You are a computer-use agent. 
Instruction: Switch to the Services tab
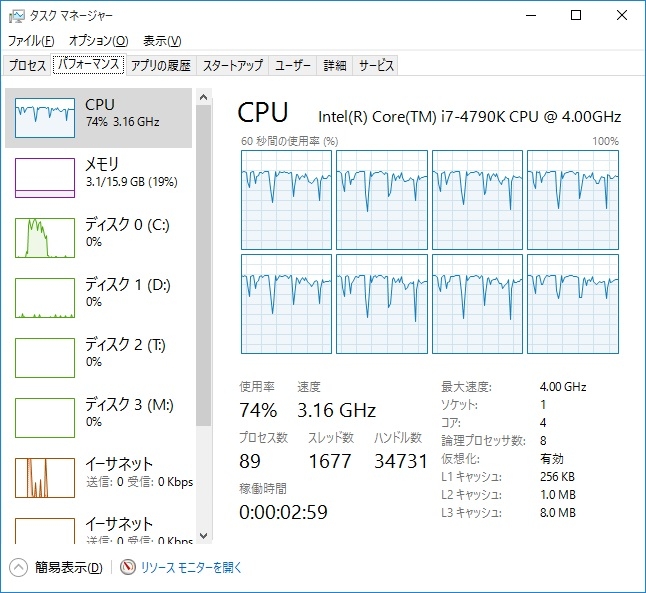[376, 65]
